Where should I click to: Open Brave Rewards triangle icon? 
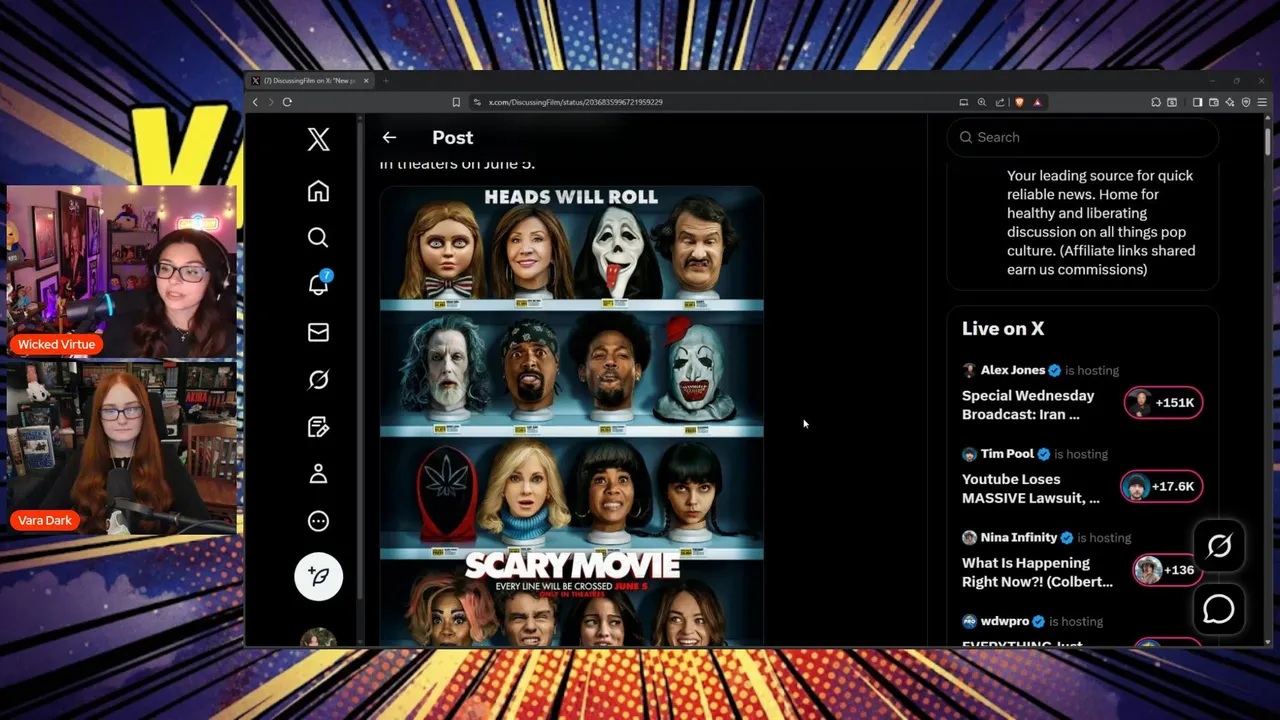pos(1037,102)
